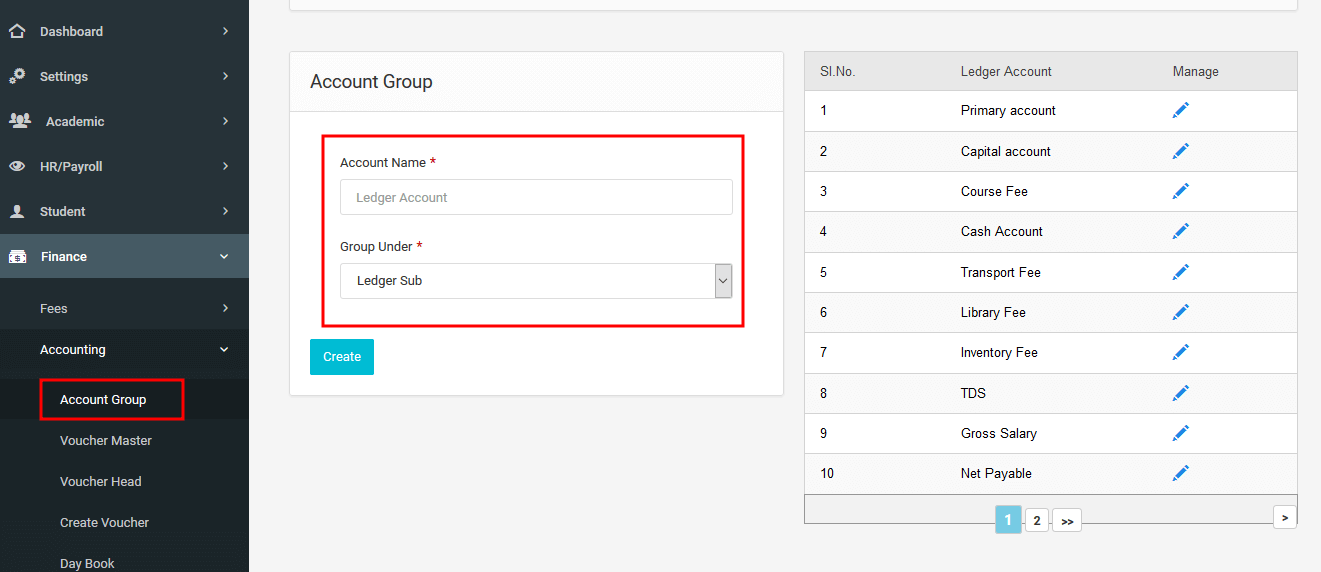Click pencil icon for Net Payable

point(1181,473)
